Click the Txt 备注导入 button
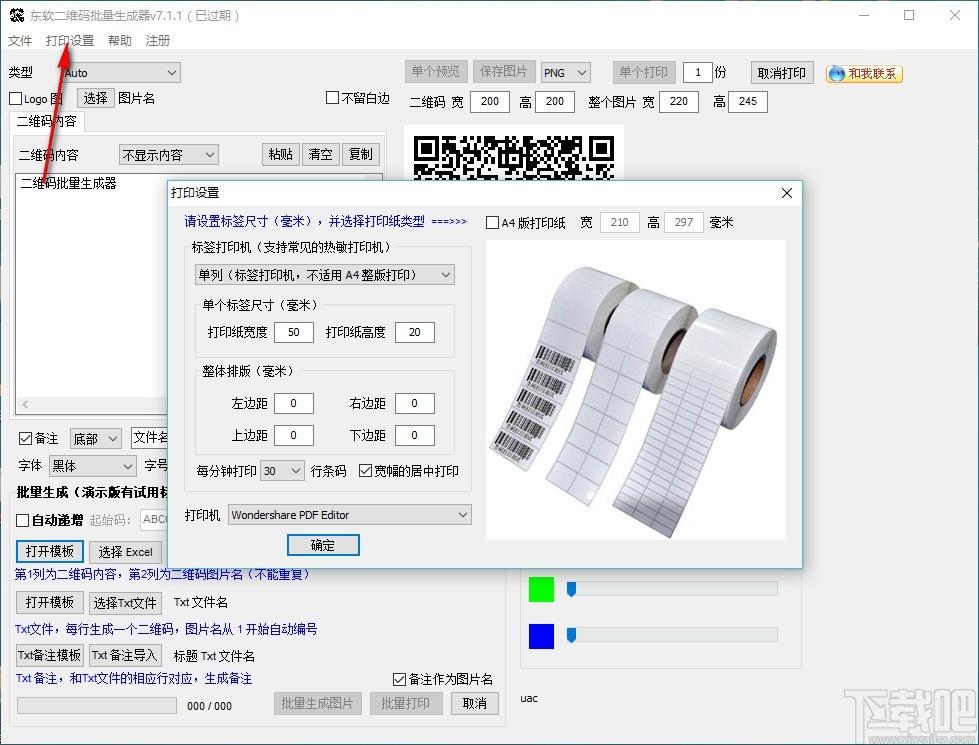Viewport: 979px width, 745px height. click(x=125, y=655)
